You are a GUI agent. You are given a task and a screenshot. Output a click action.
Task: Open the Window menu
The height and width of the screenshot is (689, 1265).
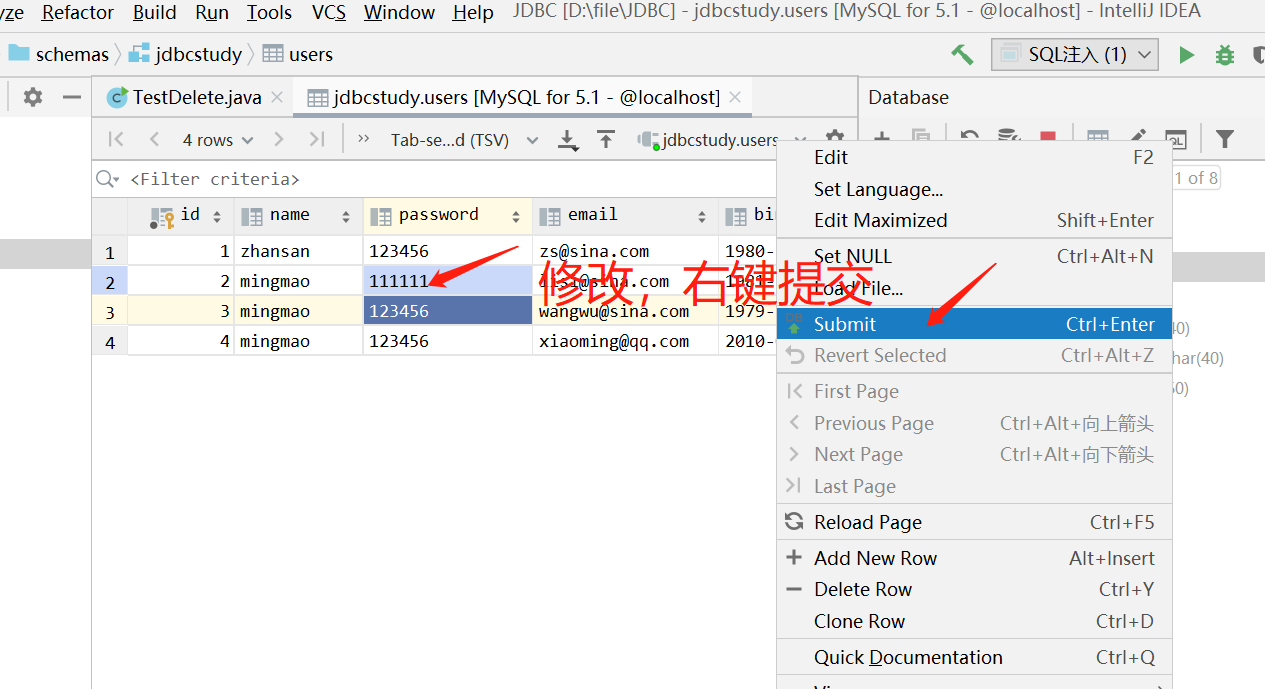[400, 12]
